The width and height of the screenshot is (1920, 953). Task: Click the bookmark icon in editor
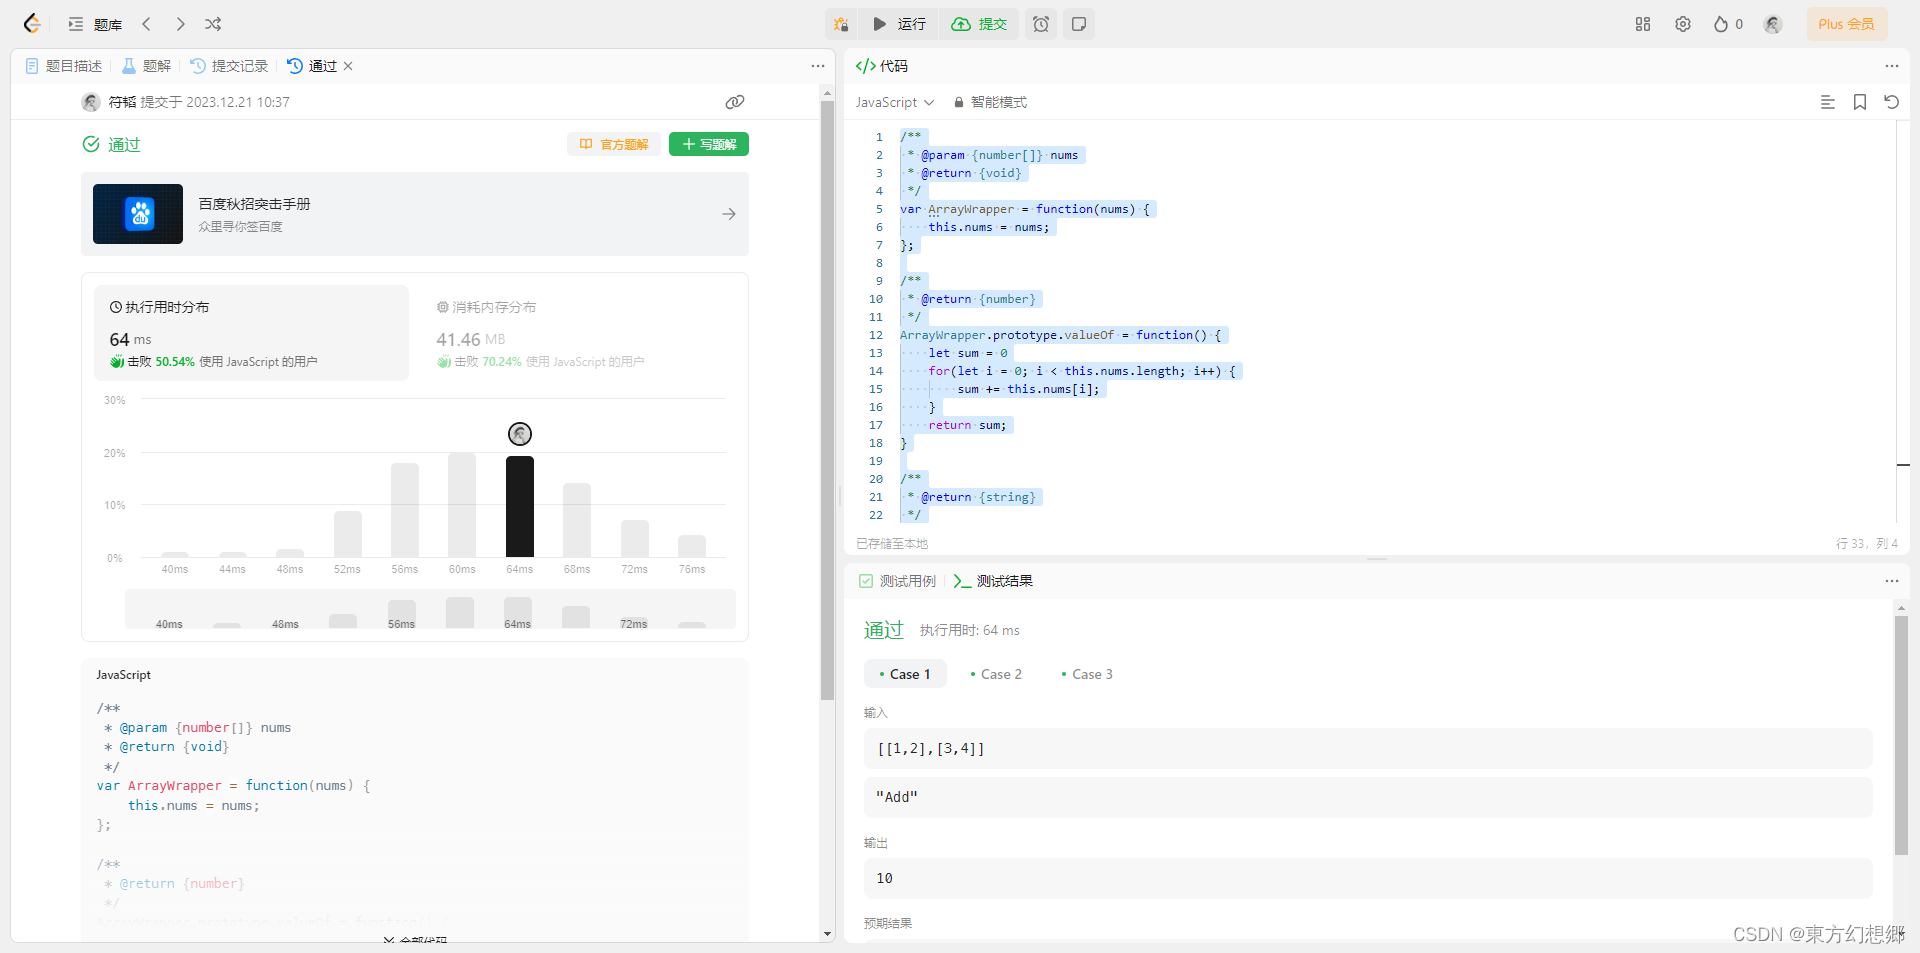(1860, 102)
